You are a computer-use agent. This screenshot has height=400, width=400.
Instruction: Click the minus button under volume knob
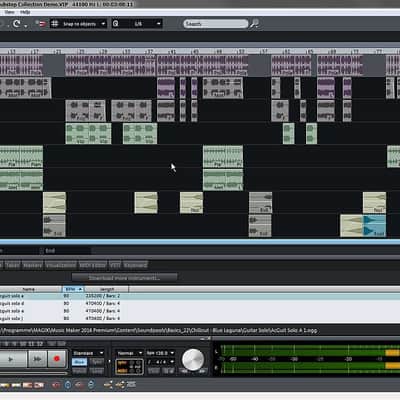(x=184, y=371)
